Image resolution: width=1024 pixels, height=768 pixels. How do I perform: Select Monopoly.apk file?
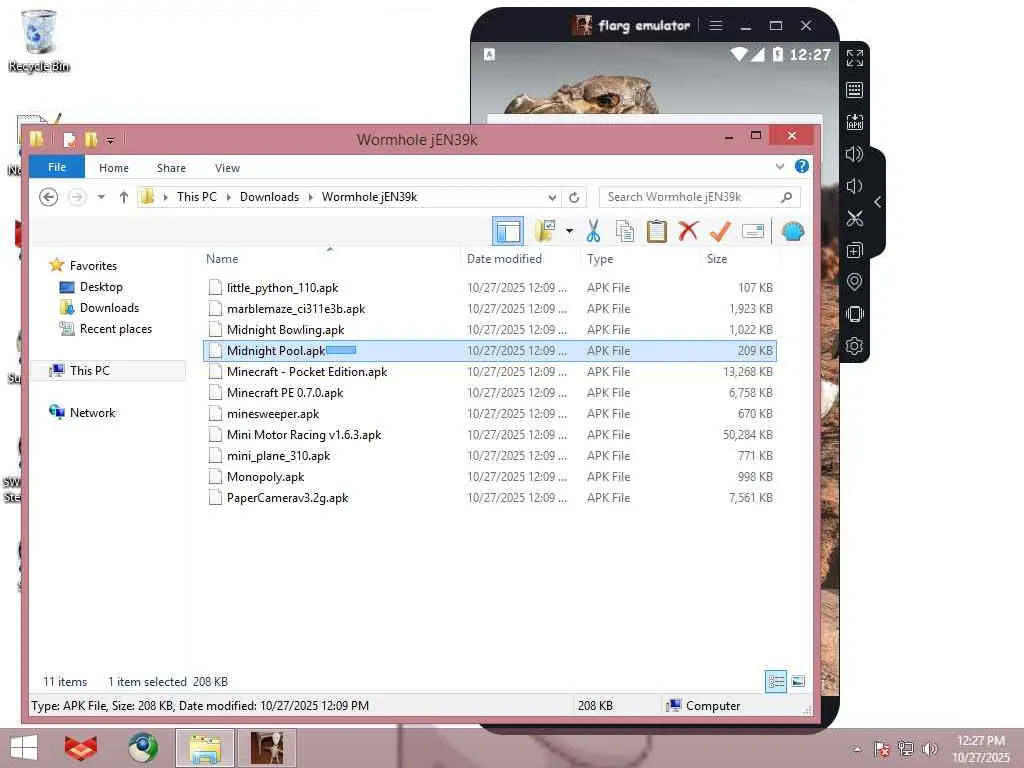click(490, 477)
